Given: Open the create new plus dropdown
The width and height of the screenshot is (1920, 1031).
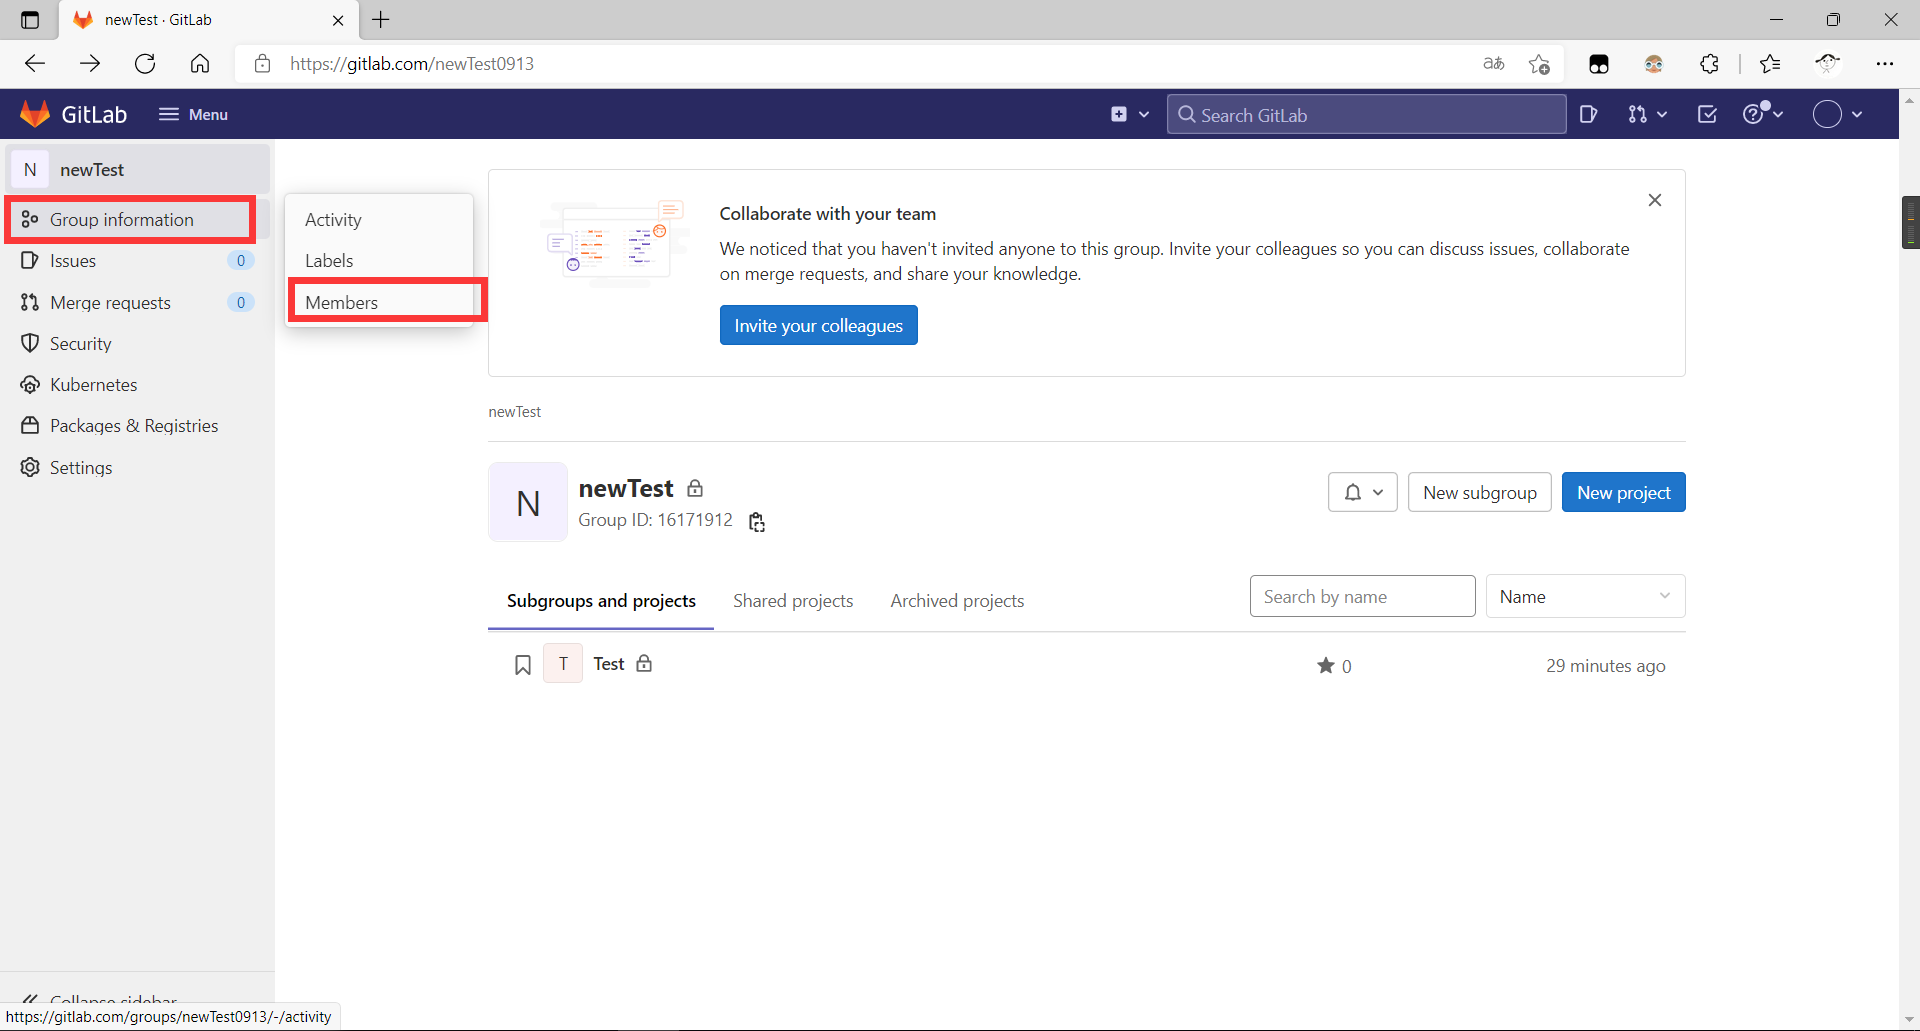Looking at the screenshot, I should [1130, 114].
